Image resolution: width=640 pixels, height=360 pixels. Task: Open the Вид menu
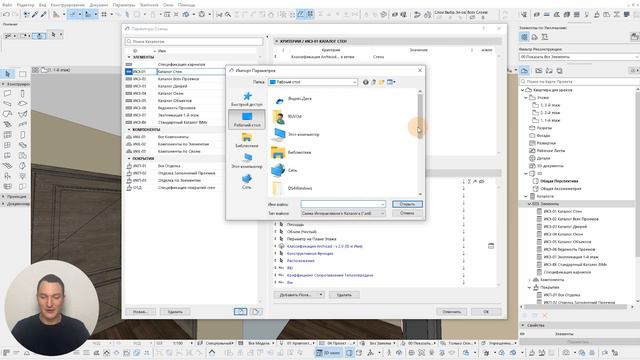42,5
